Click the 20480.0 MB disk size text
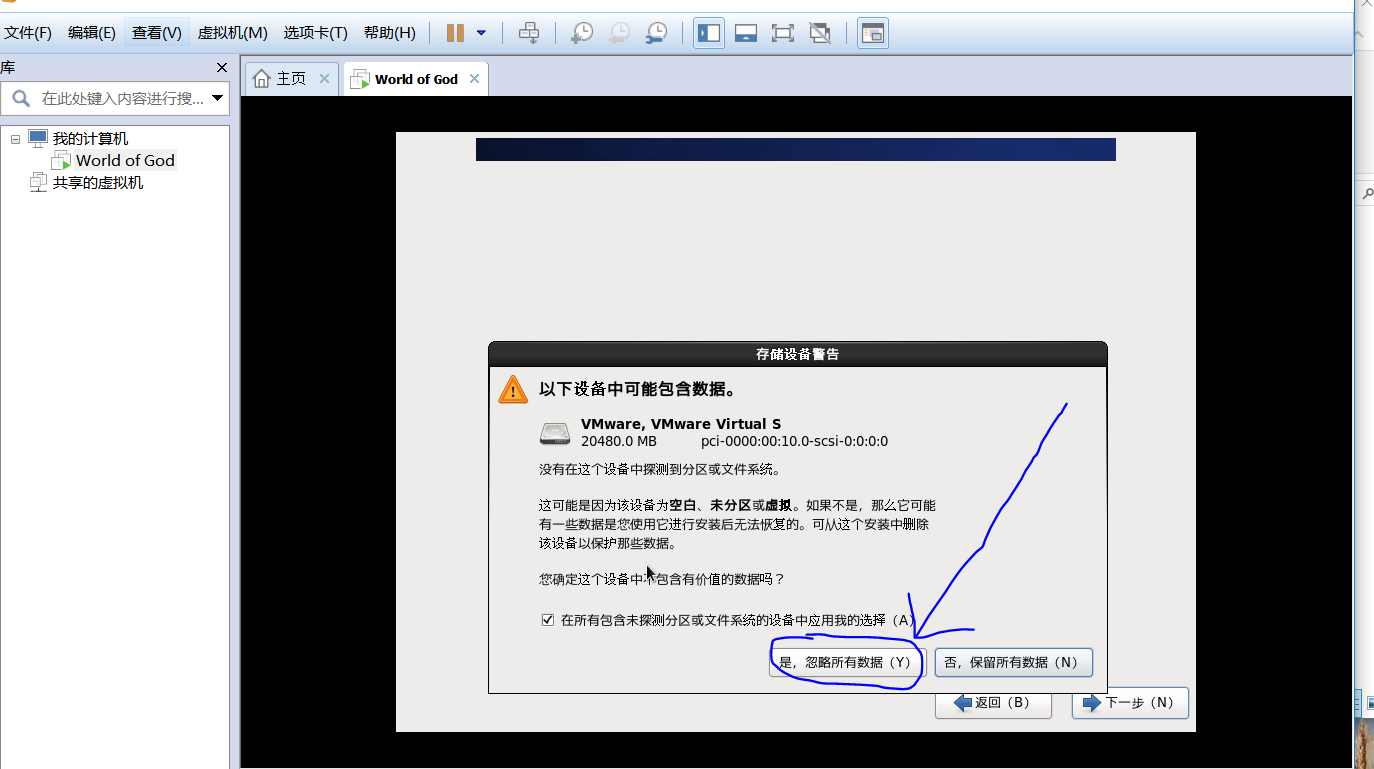Image resolution: width=1374 pixels, height=769 pixels. [619, 441]
